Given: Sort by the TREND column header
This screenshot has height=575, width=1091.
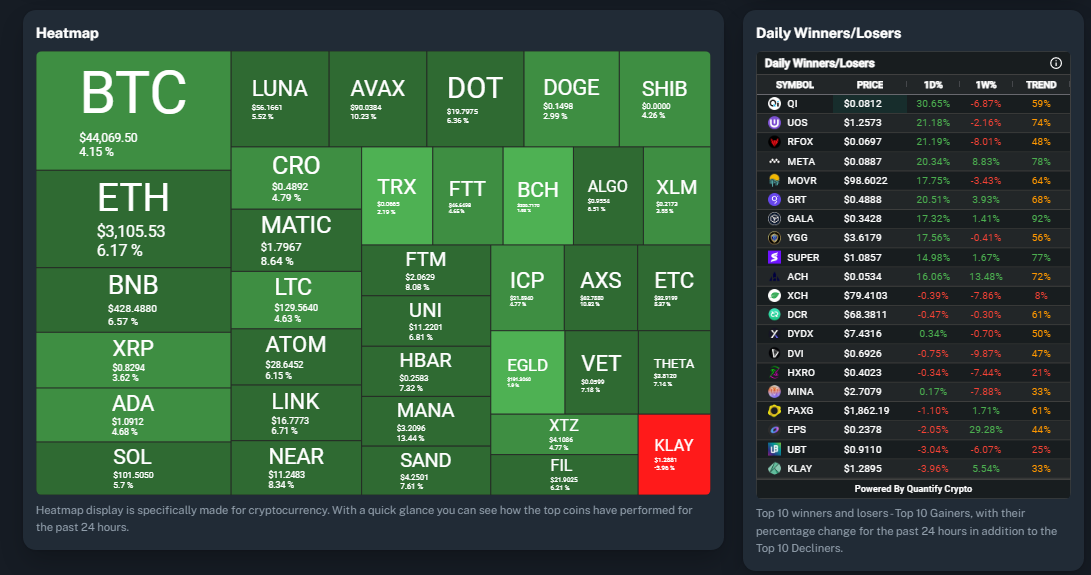Looking at the screenshot, I should pos(1040,84).
